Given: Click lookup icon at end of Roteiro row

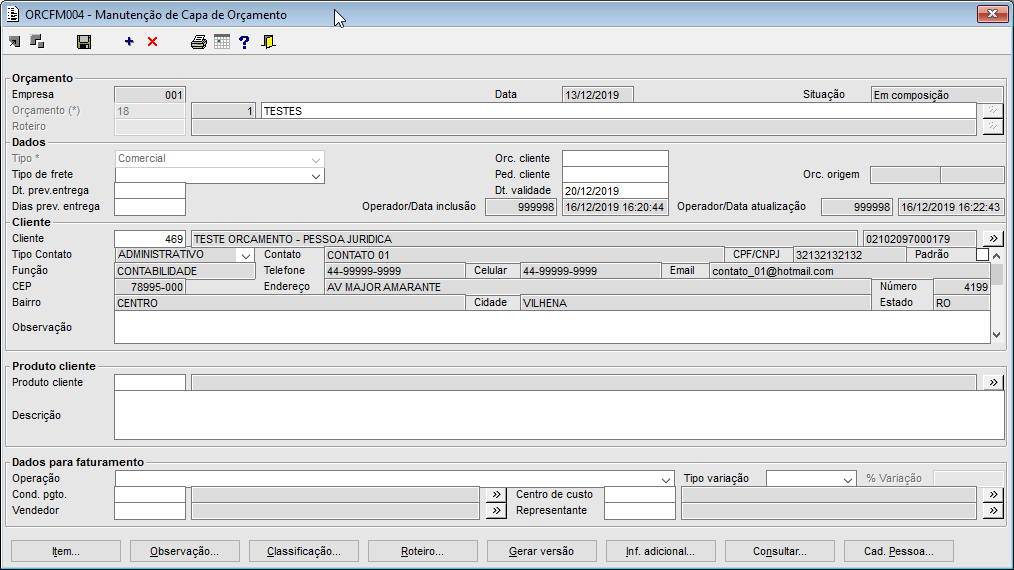Looking at the screenshot, I should 993,127.
